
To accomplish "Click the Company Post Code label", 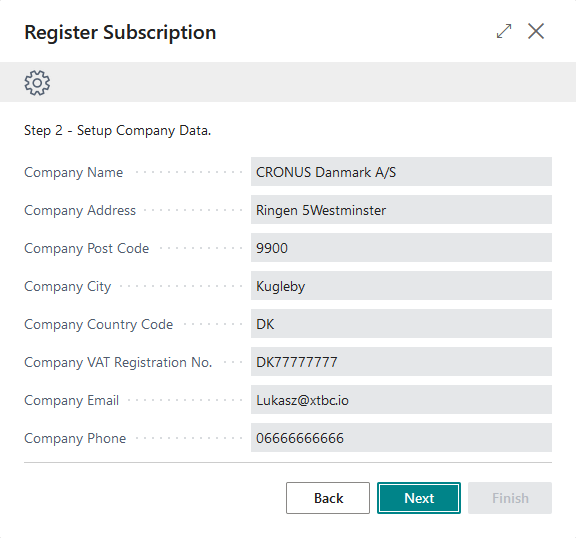I will (x=86, y=248).
